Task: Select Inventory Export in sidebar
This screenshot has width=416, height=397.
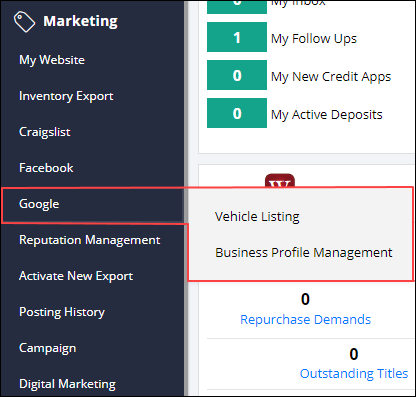Action: coord(66,96)
